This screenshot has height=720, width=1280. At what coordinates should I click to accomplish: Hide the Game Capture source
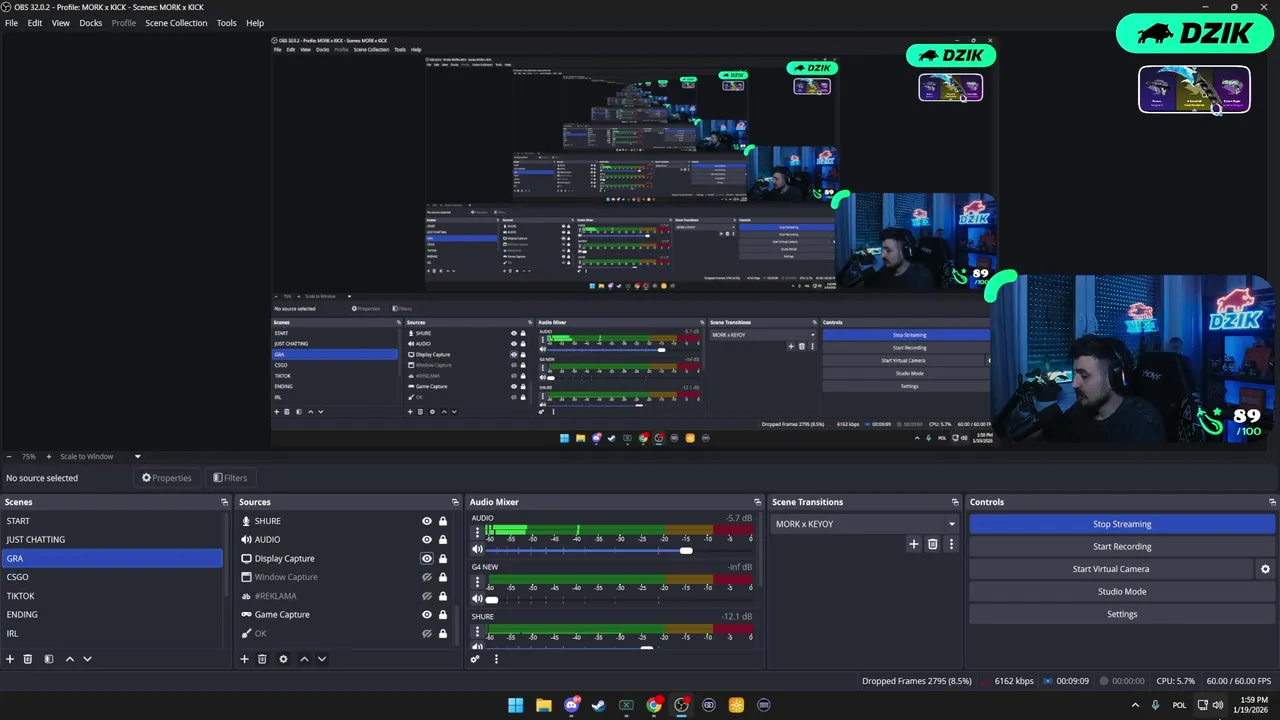pos(427,615)
